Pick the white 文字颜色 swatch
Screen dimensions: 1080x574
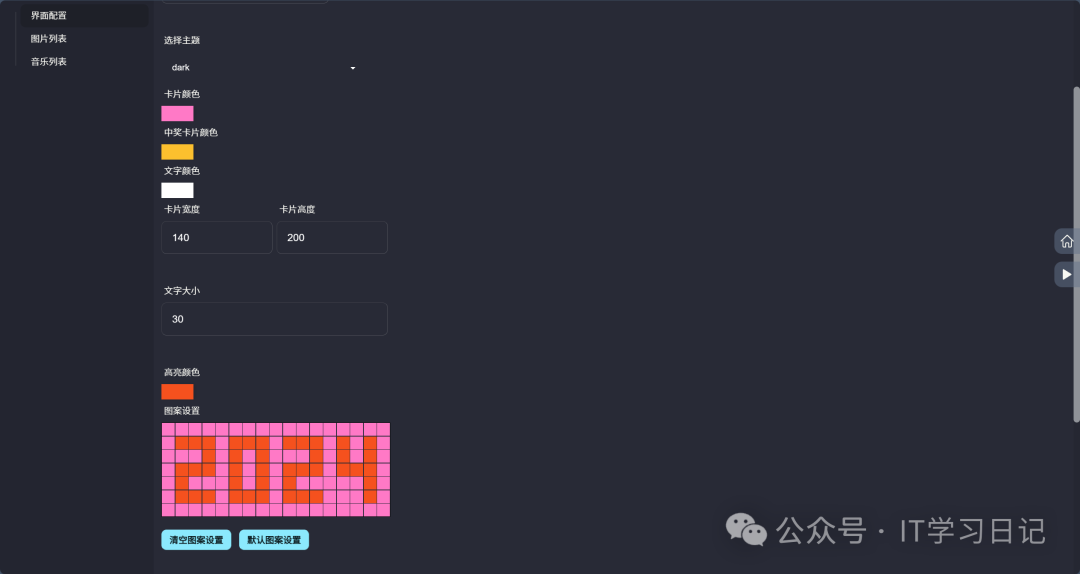[x=177, y=190]
